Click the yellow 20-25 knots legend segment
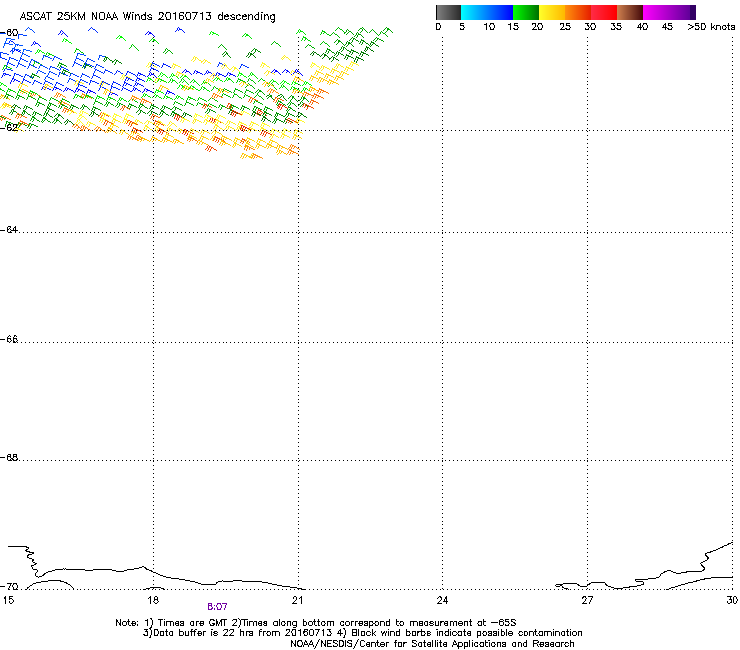This screenshot has width=740, height=650. pos(552,12)
